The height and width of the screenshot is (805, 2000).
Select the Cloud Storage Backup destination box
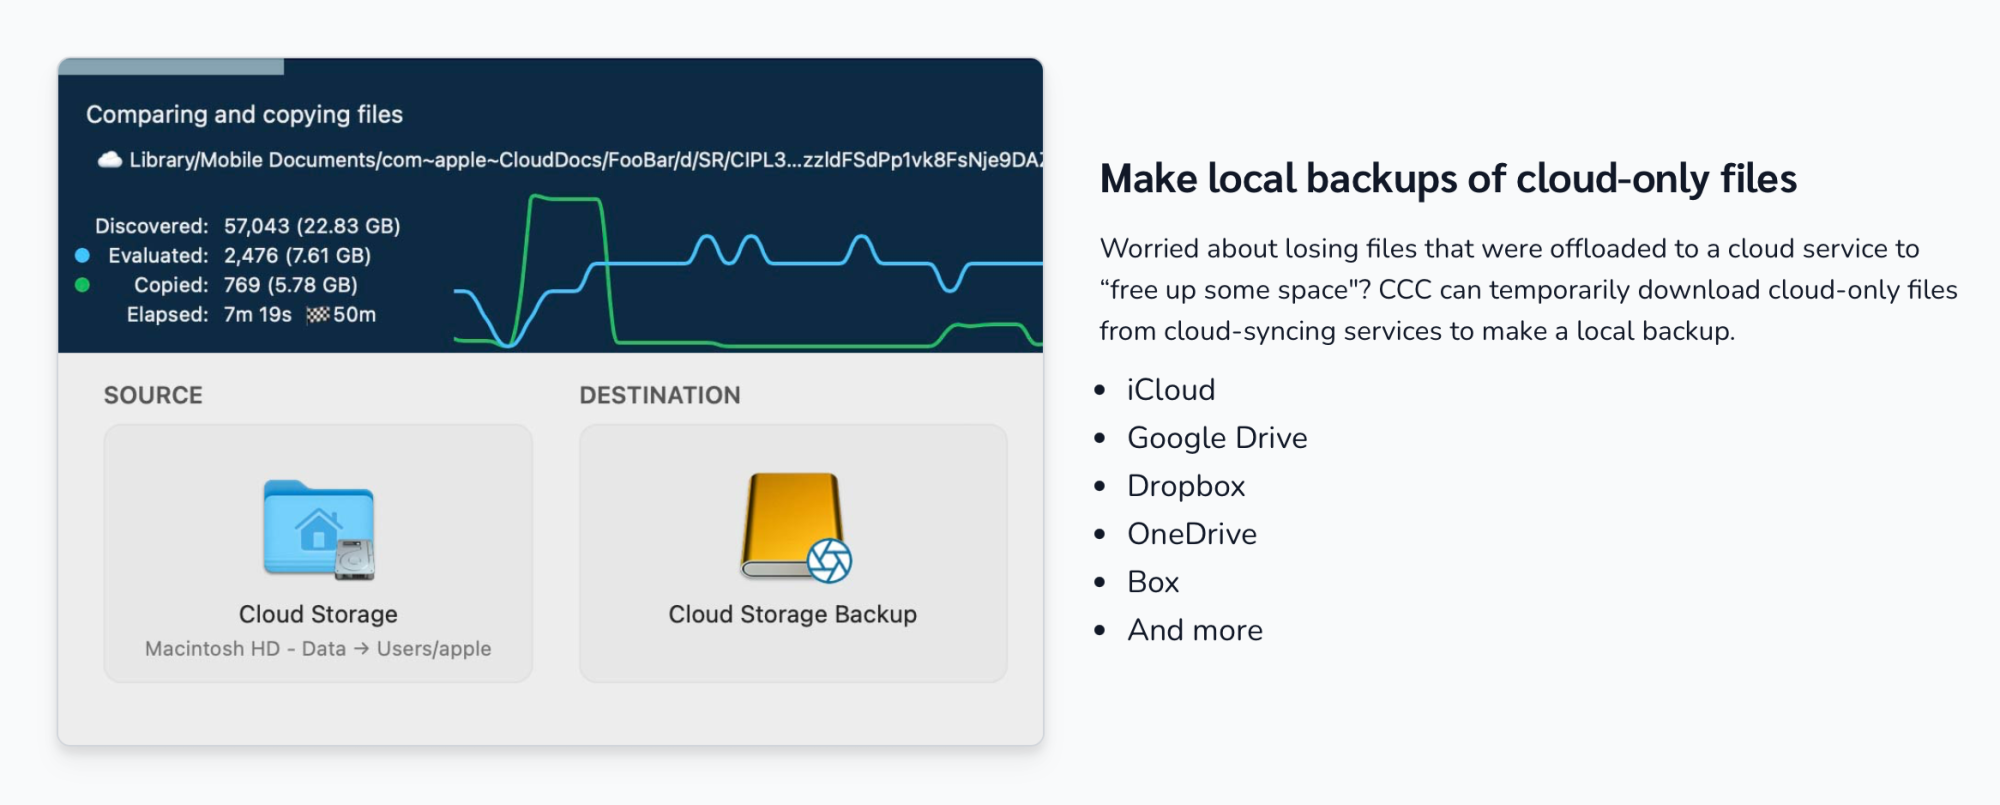[x=793, y=553]
